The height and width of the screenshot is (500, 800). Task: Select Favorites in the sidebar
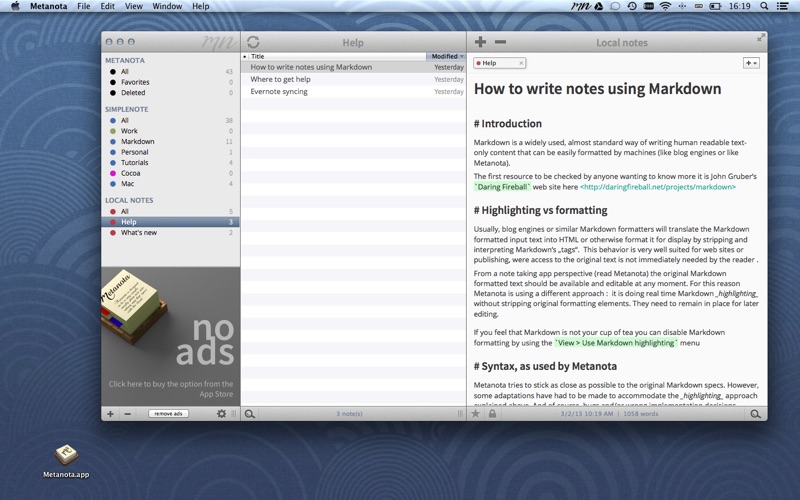click(170, 82)
